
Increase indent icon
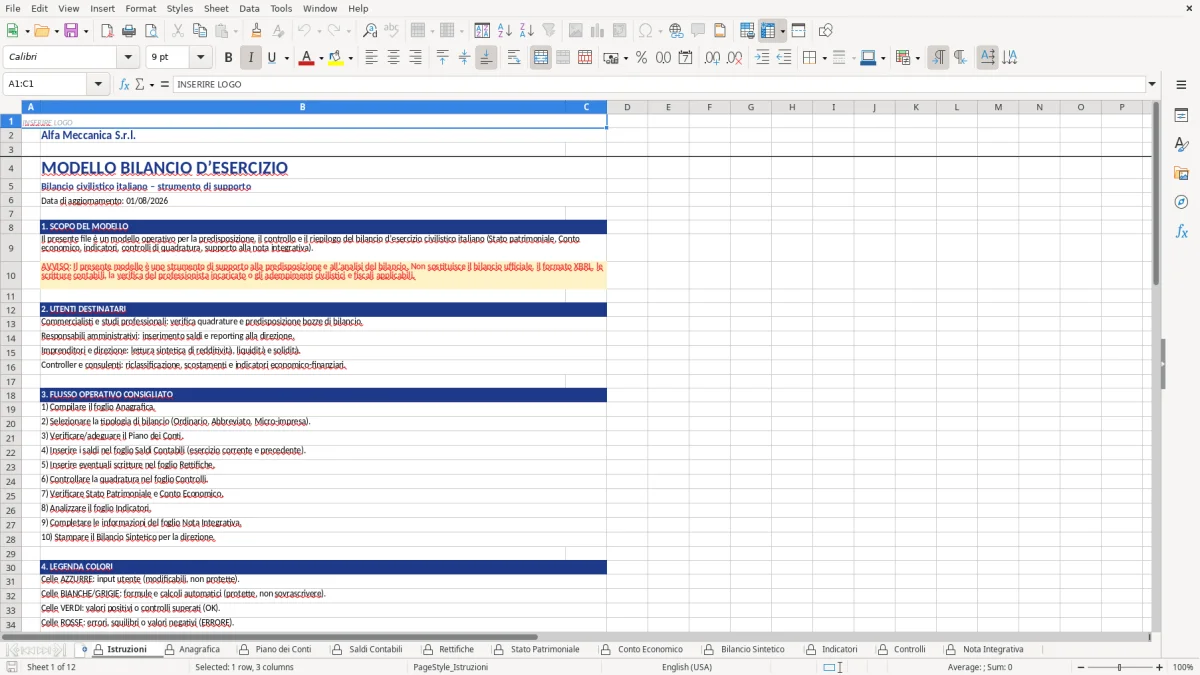pyautogui.click(x=762, y=58)
